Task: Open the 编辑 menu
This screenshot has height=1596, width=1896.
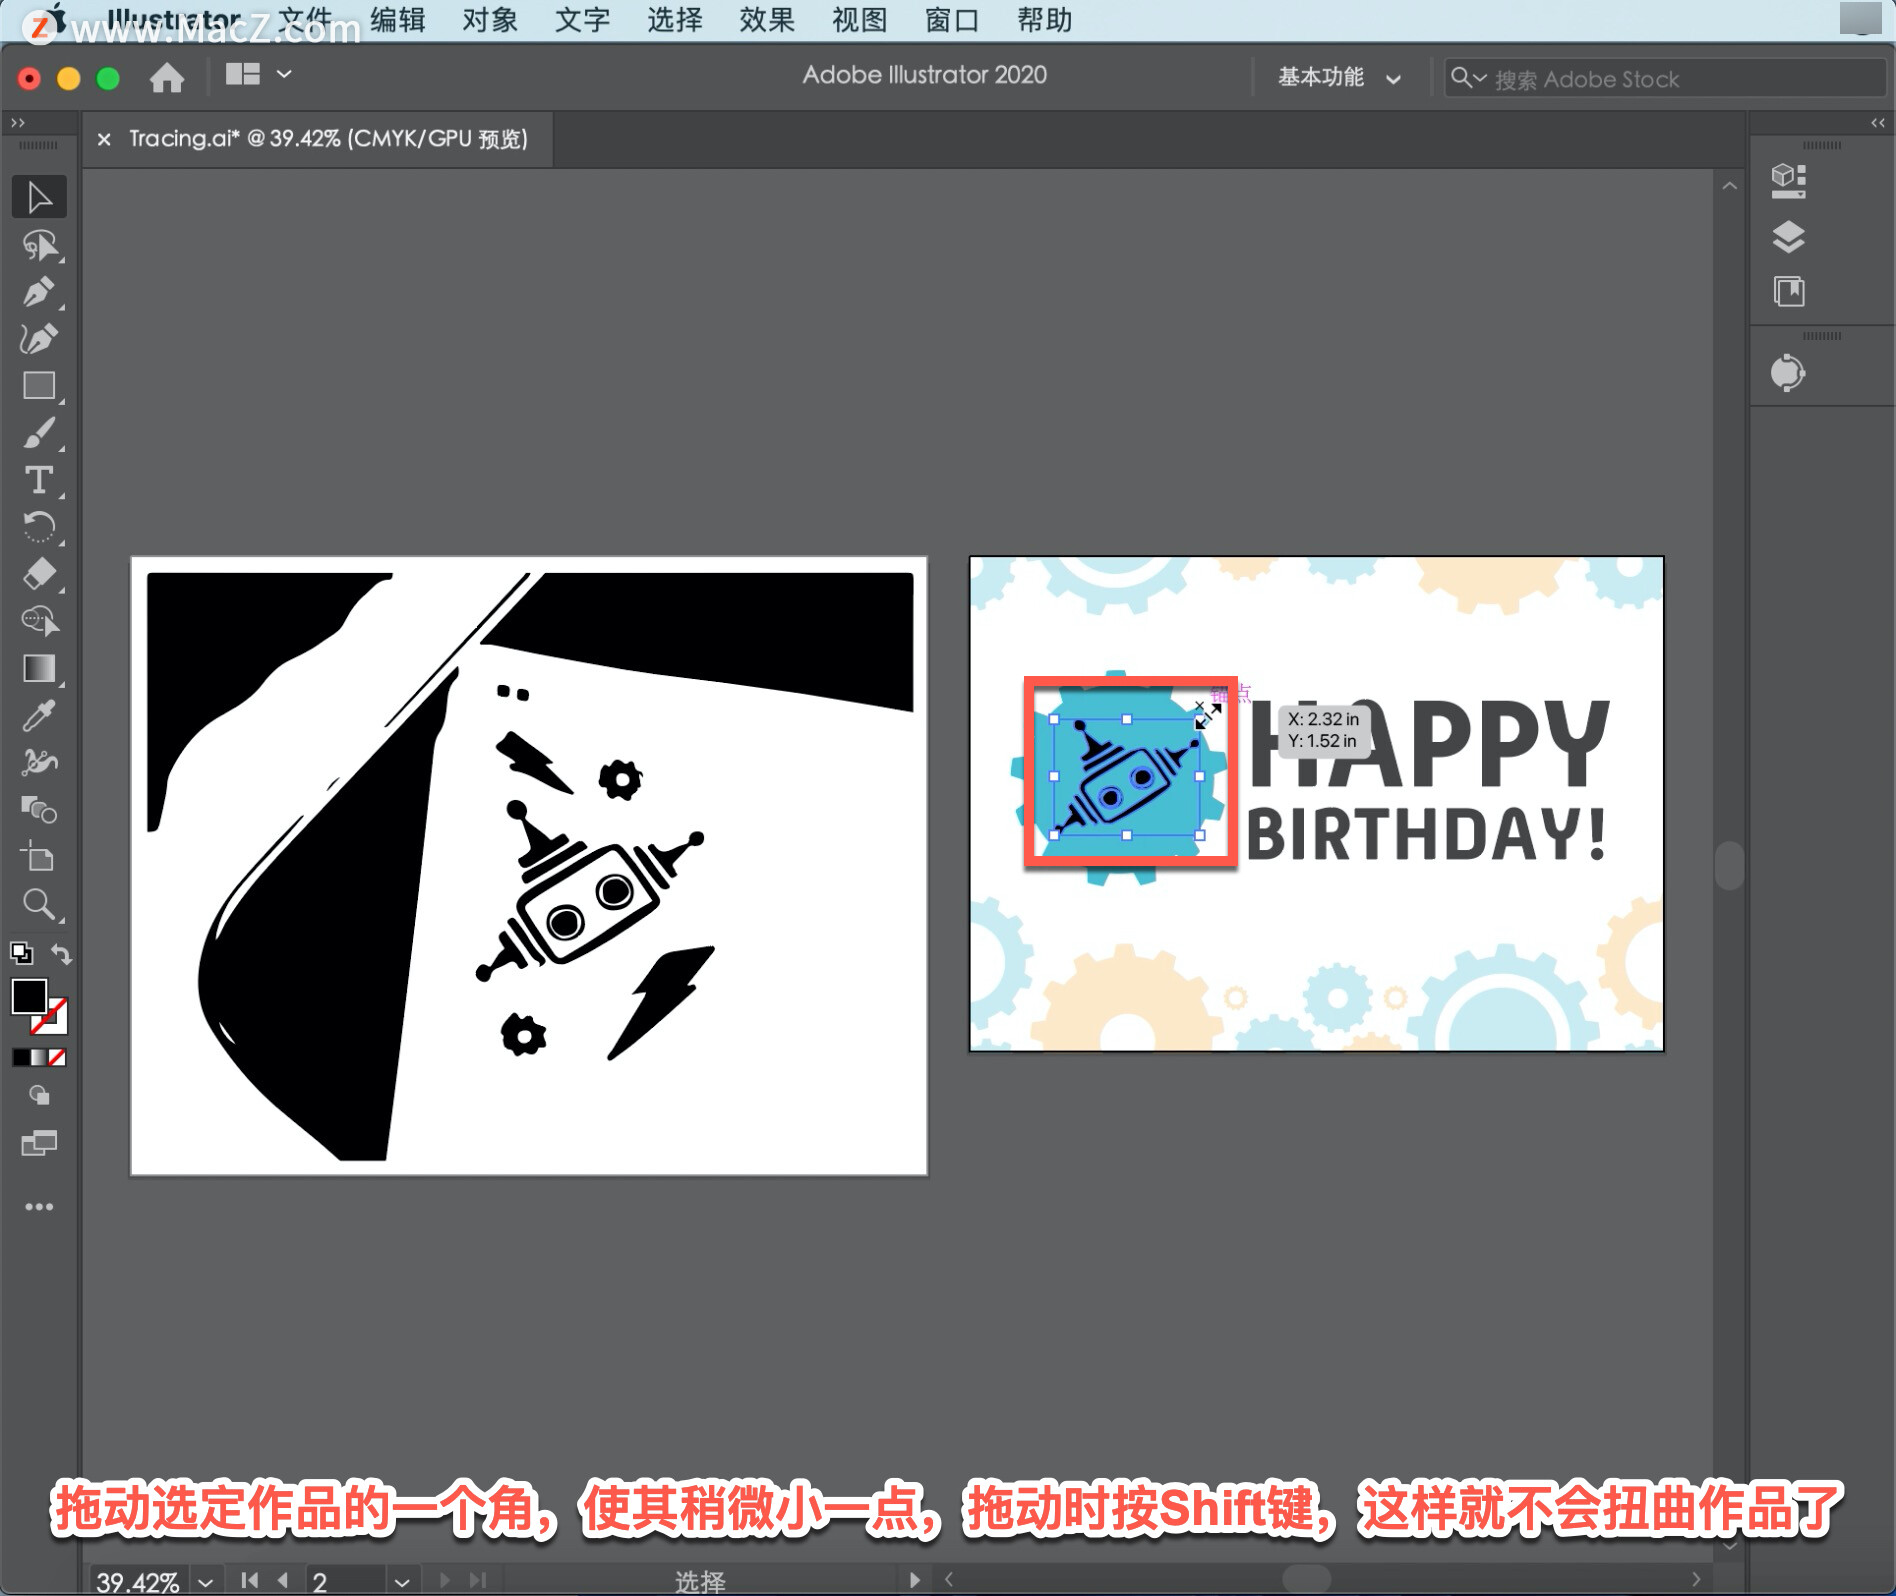Action: click(x=398, y=19)
